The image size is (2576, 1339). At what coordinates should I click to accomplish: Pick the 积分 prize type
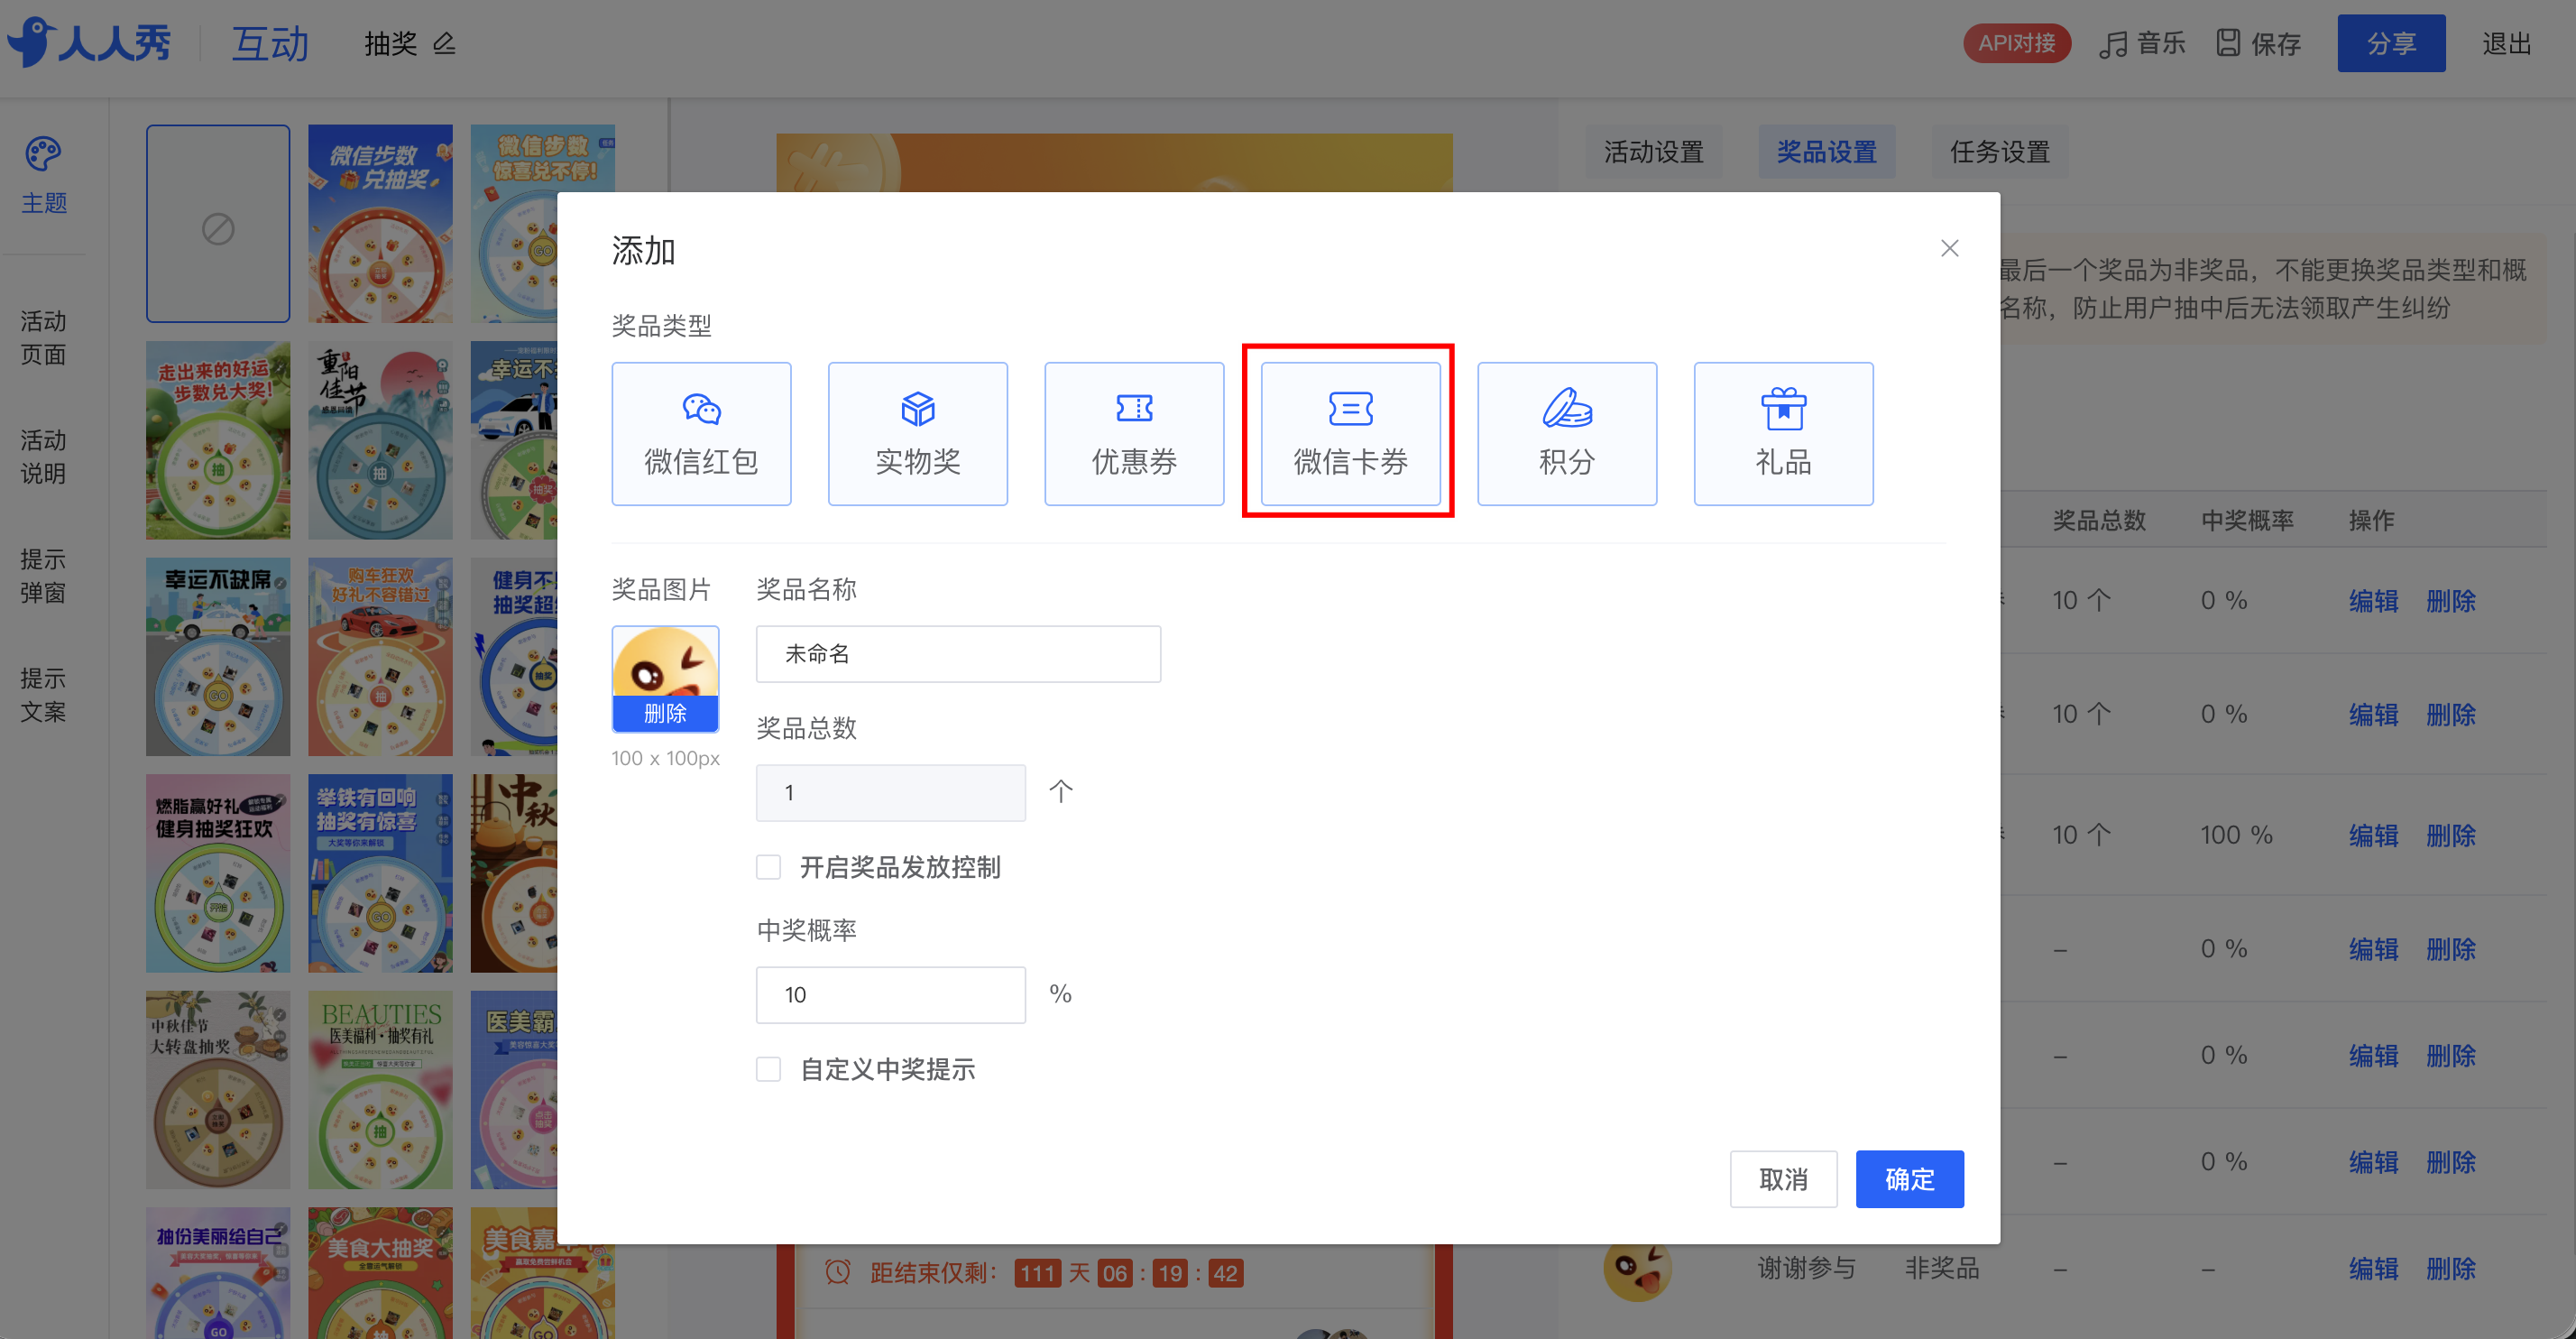(x=1567, y=433)
